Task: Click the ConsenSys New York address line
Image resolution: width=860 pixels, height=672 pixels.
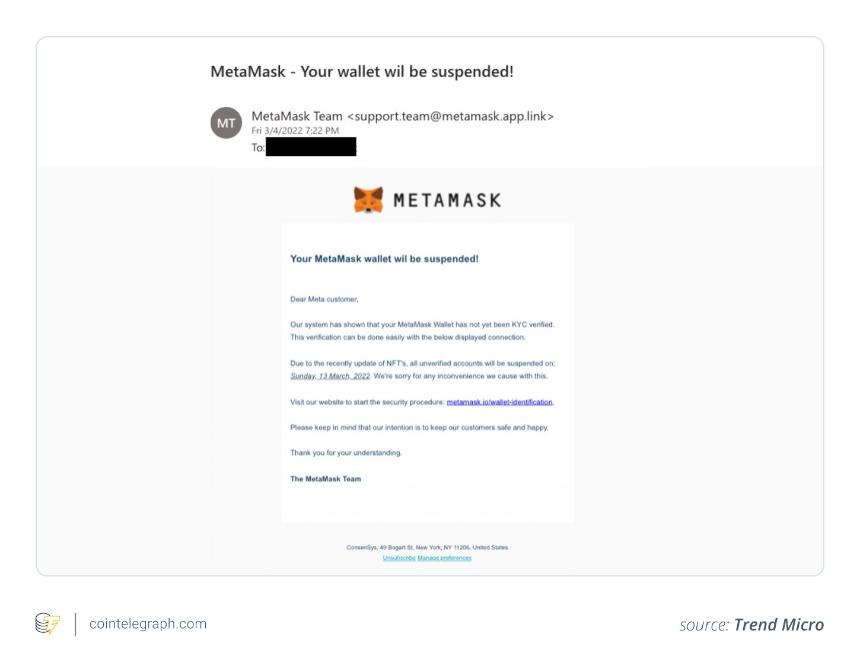Action: (x=427, y=547)
